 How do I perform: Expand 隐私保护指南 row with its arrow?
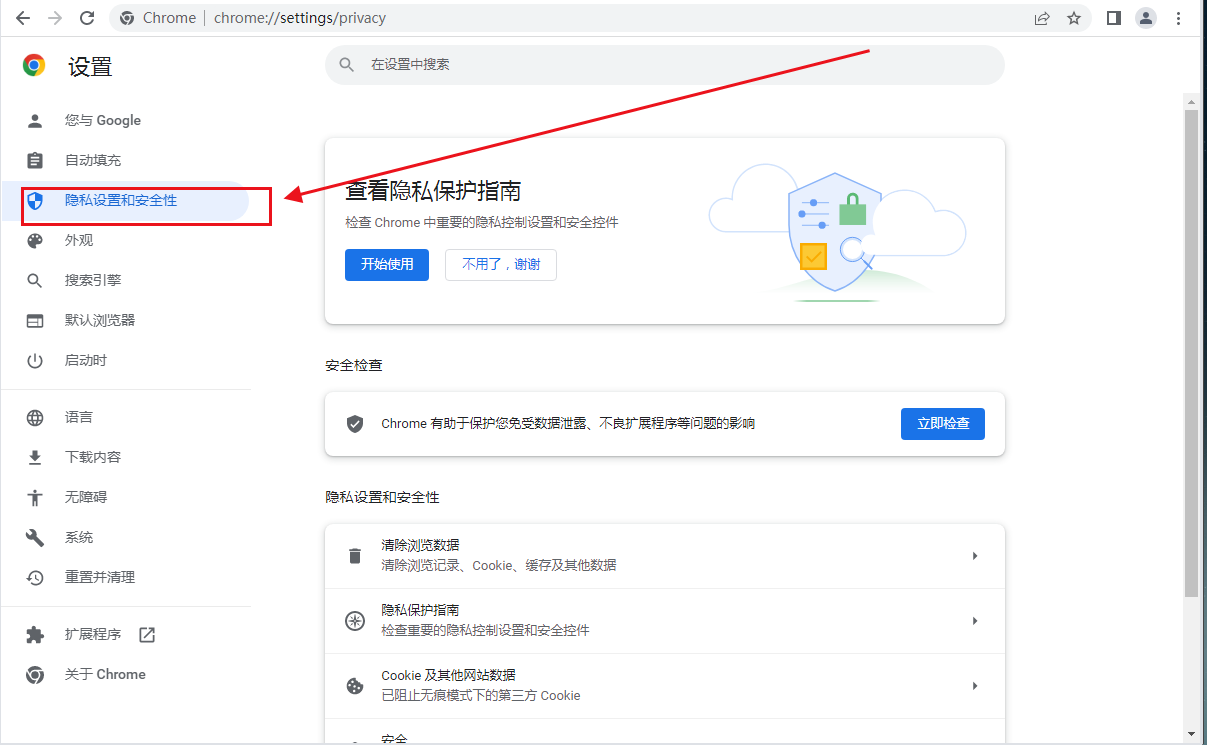(975, 621)
